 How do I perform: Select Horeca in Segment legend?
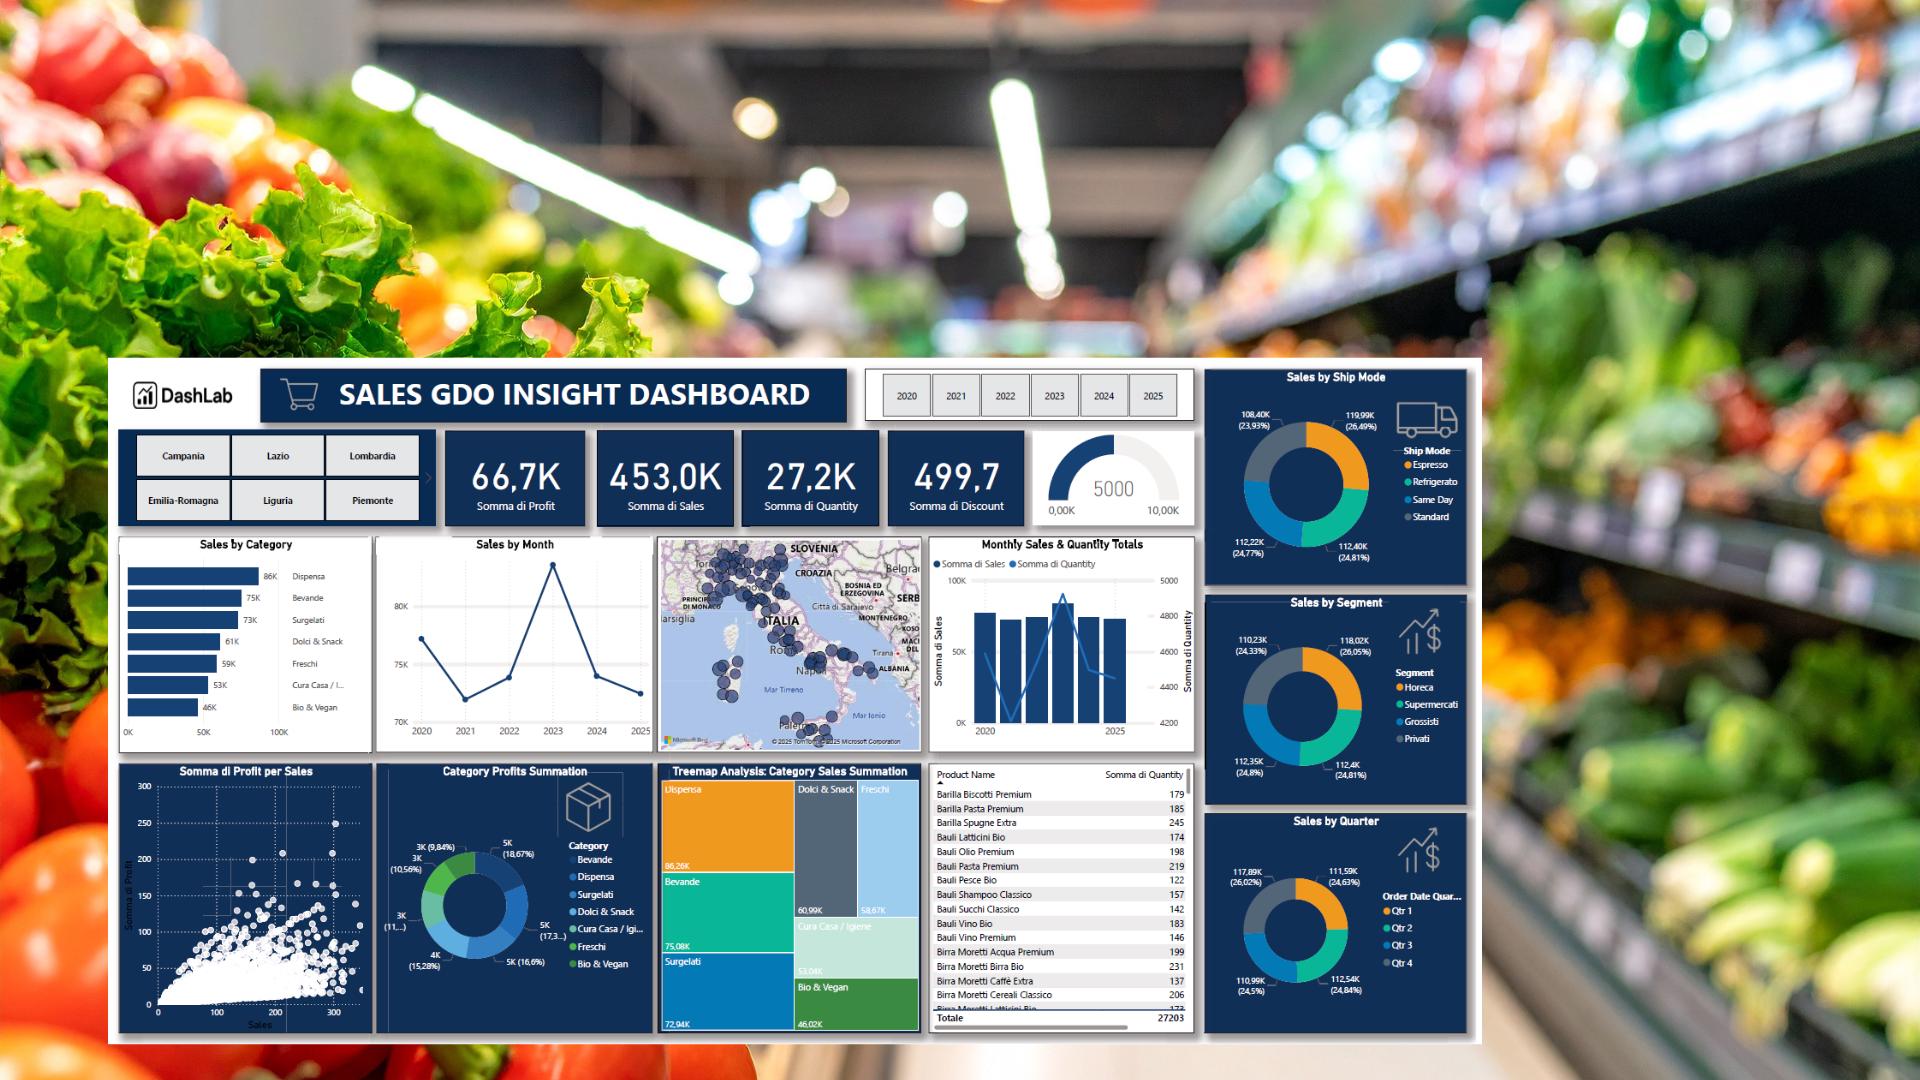[1415, 688]
